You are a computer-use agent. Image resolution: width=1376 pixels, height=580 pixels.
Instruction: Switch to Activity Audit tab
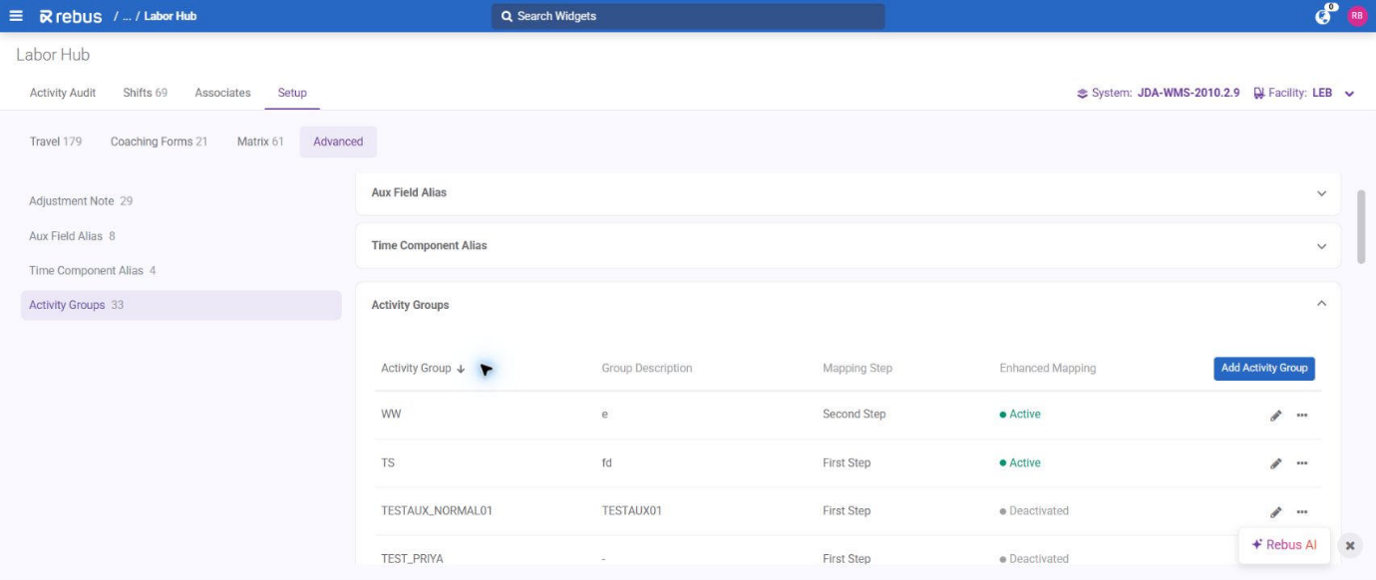[63, 92]
